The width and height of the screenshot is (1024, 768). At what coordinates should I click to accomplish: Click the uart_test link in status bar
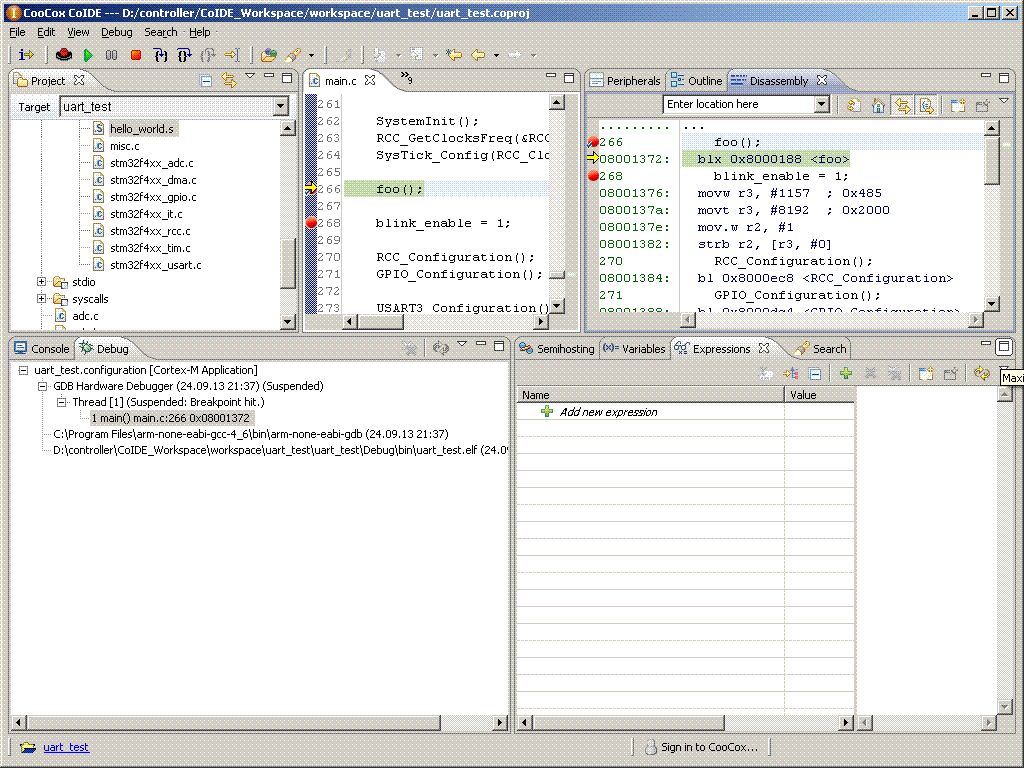(65, 747)
